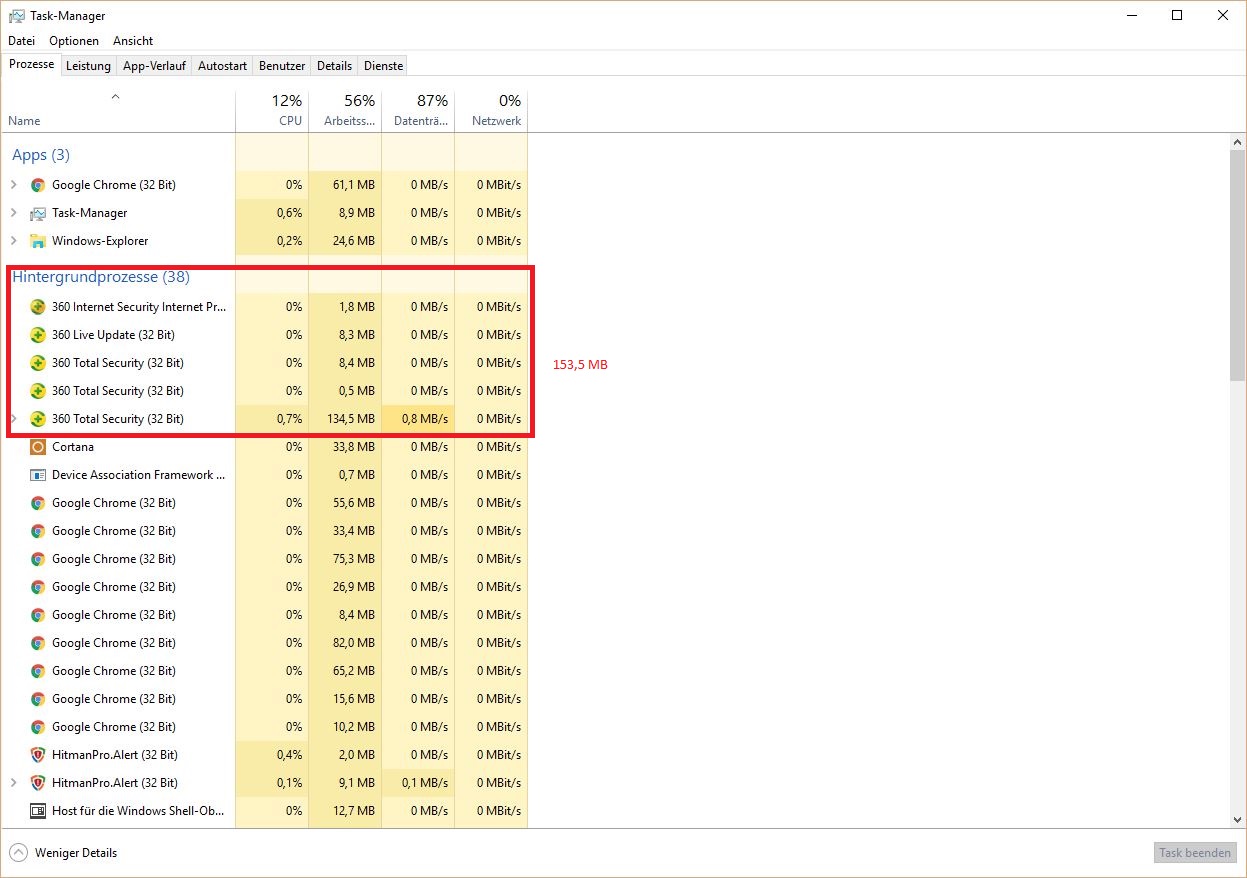The width and height of the screenshot is (1247, 878).
Task: Switch to the Leistung tab
Action: pos(88,66)
